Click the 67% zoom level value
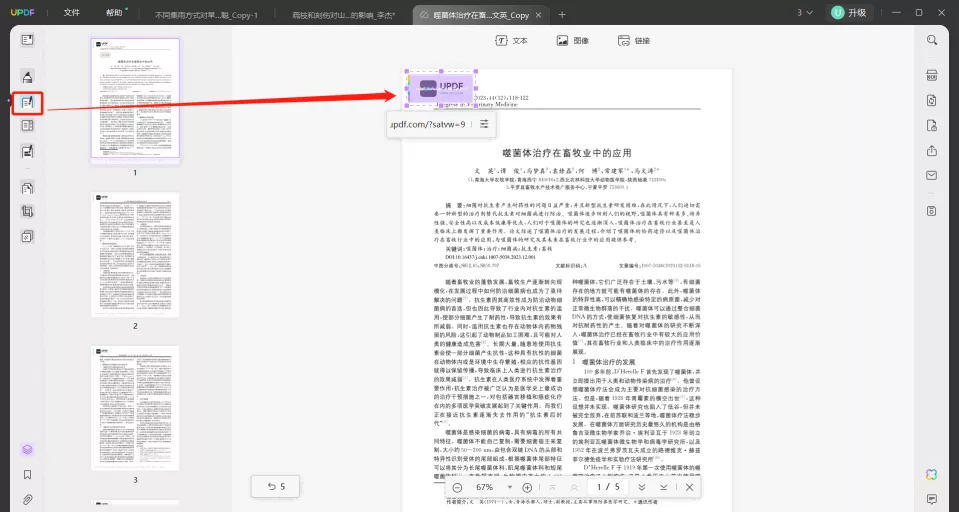 click(484, 488)
